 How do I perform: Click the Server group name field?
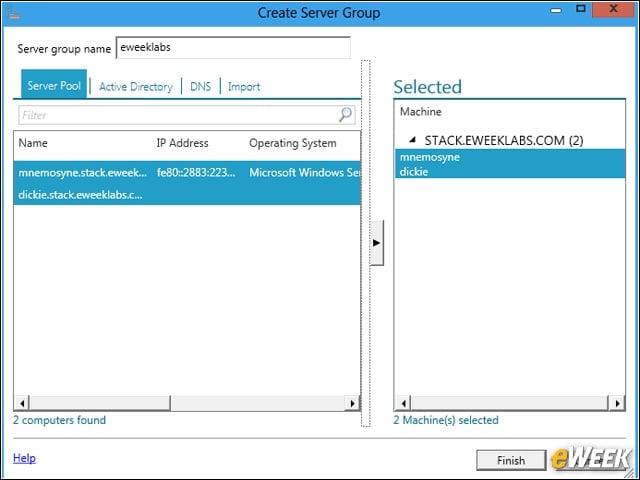pyautogui.click(x=233, y=48)
